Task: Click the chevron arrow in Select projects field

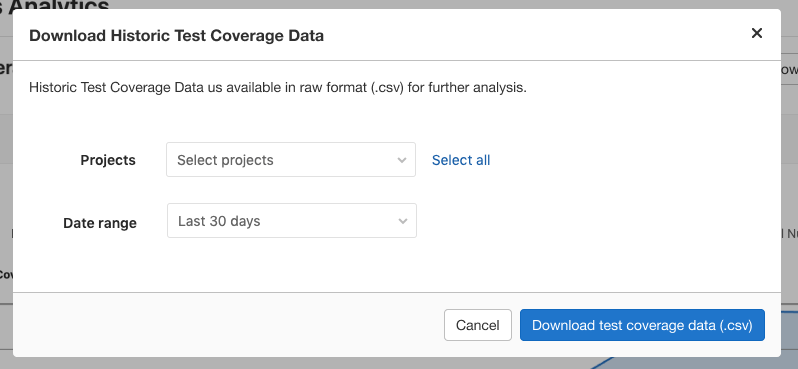Action: tap(402, 160)
